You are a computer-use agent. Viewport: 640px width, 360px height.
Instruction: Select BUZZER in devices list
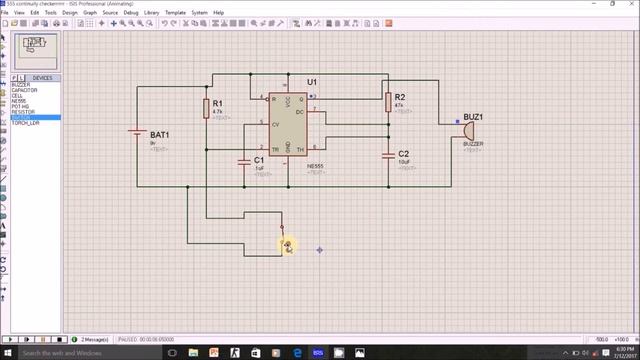click(36, 84)
